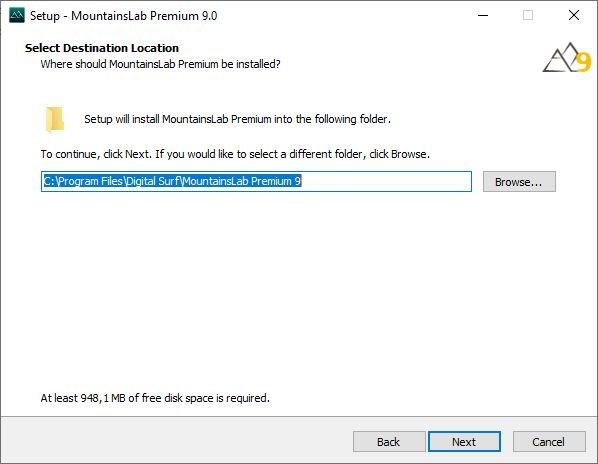
Task: Click the 'Where should MountainsLab Premium be installed?' text
Action: coord(161,64)
